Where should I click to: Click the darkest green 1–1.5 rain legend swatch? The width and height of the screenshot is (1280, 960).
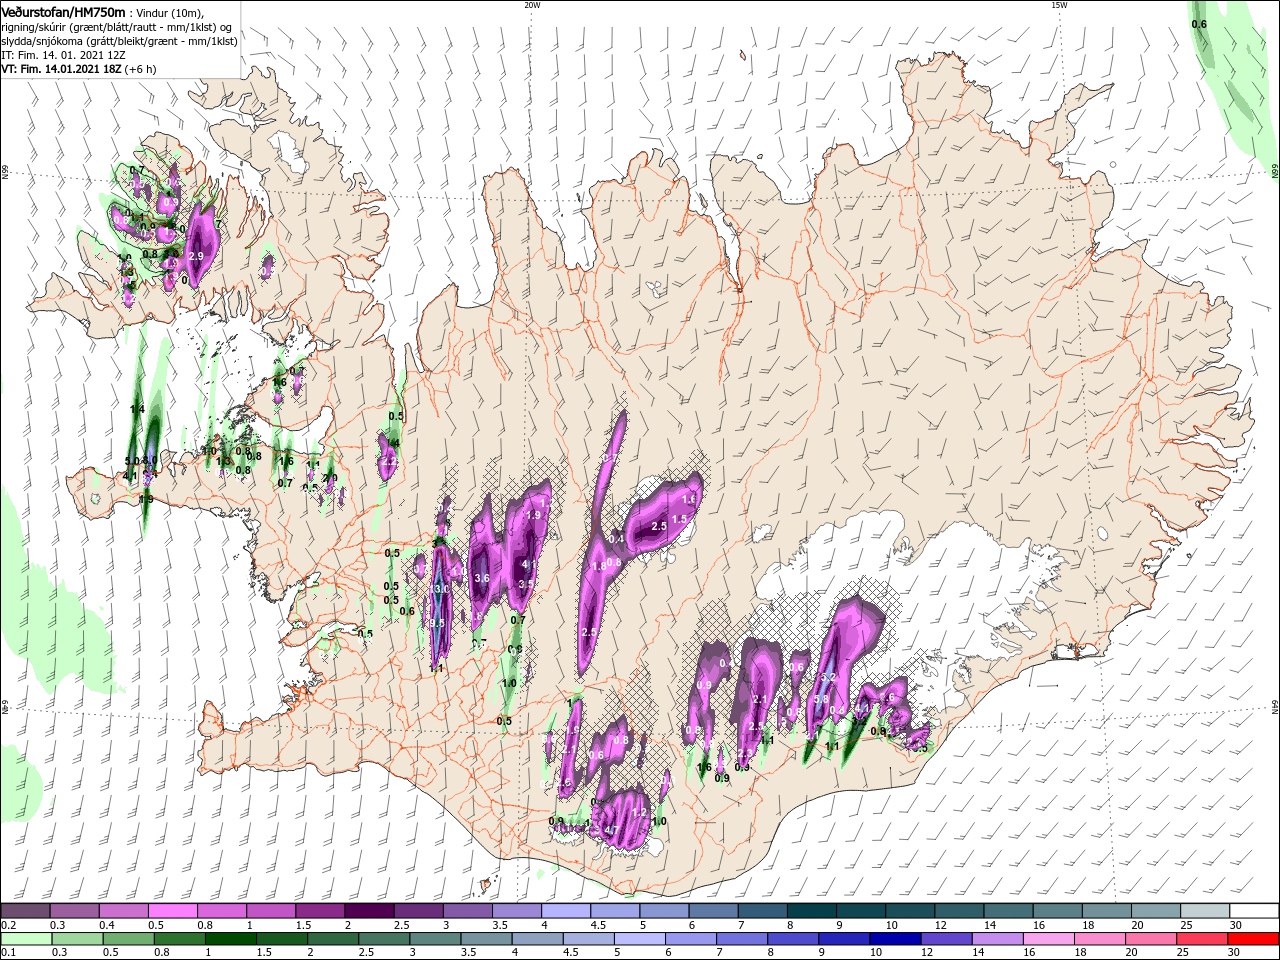231,939
